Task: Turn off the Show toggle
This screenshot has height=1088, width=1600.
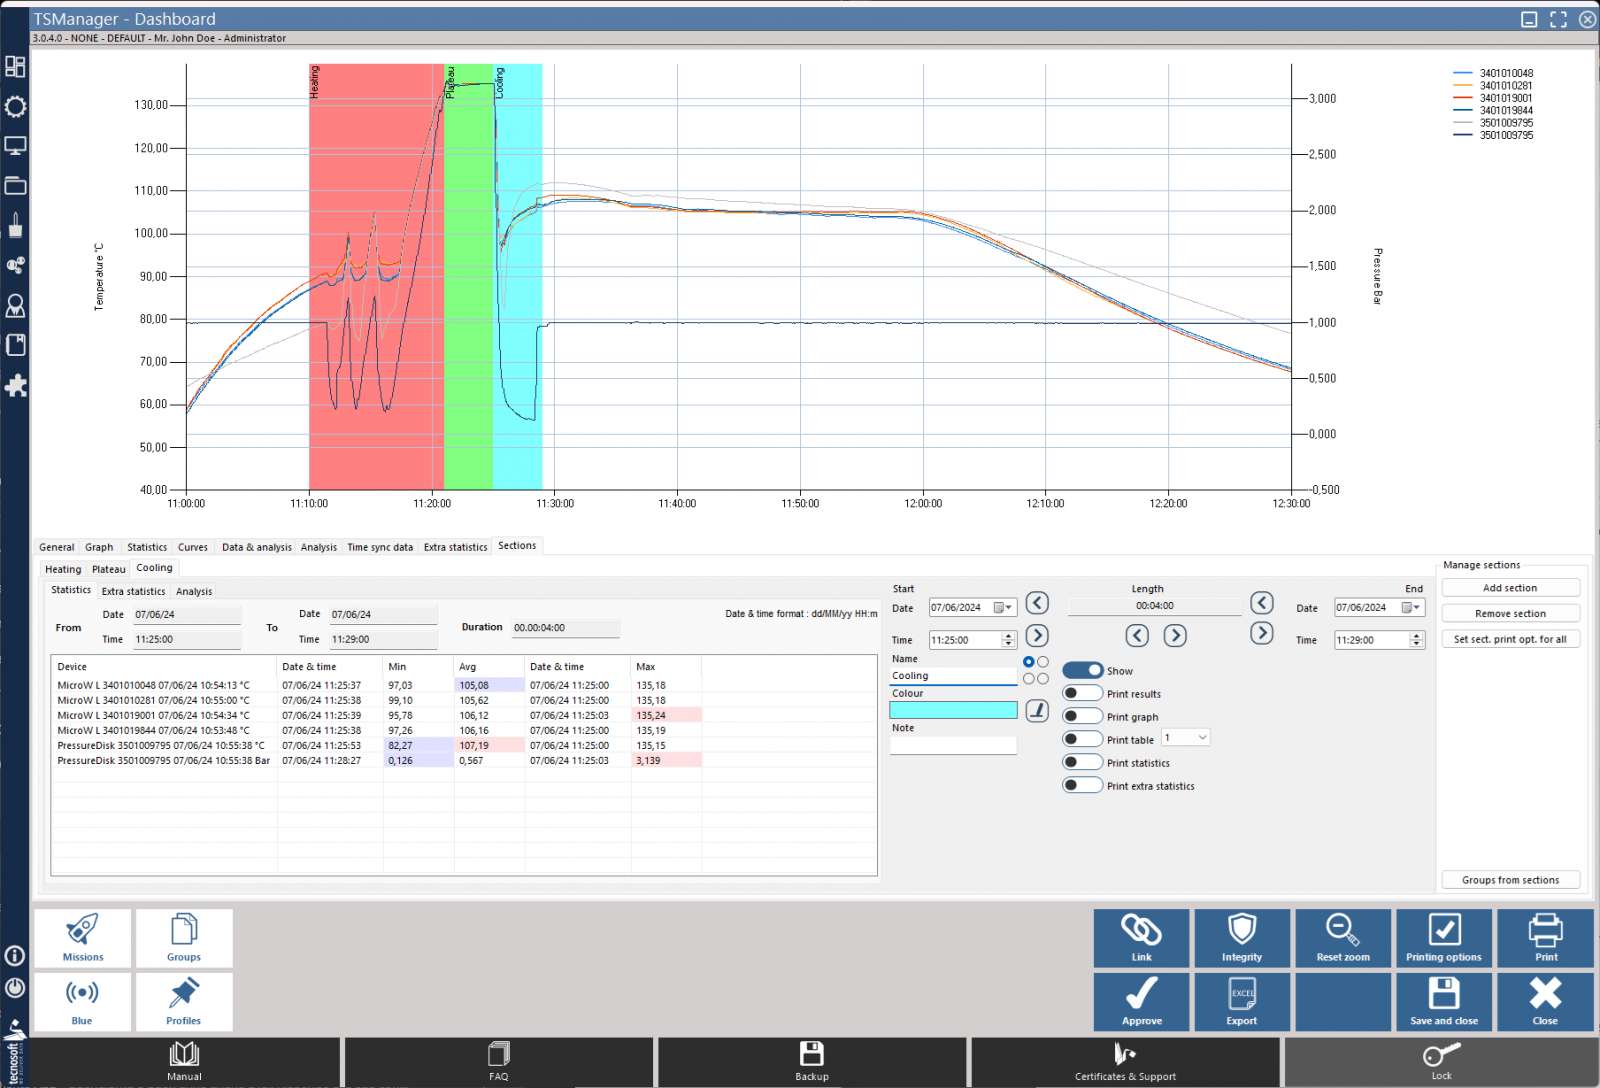Action: click(x=1082, y=670)
